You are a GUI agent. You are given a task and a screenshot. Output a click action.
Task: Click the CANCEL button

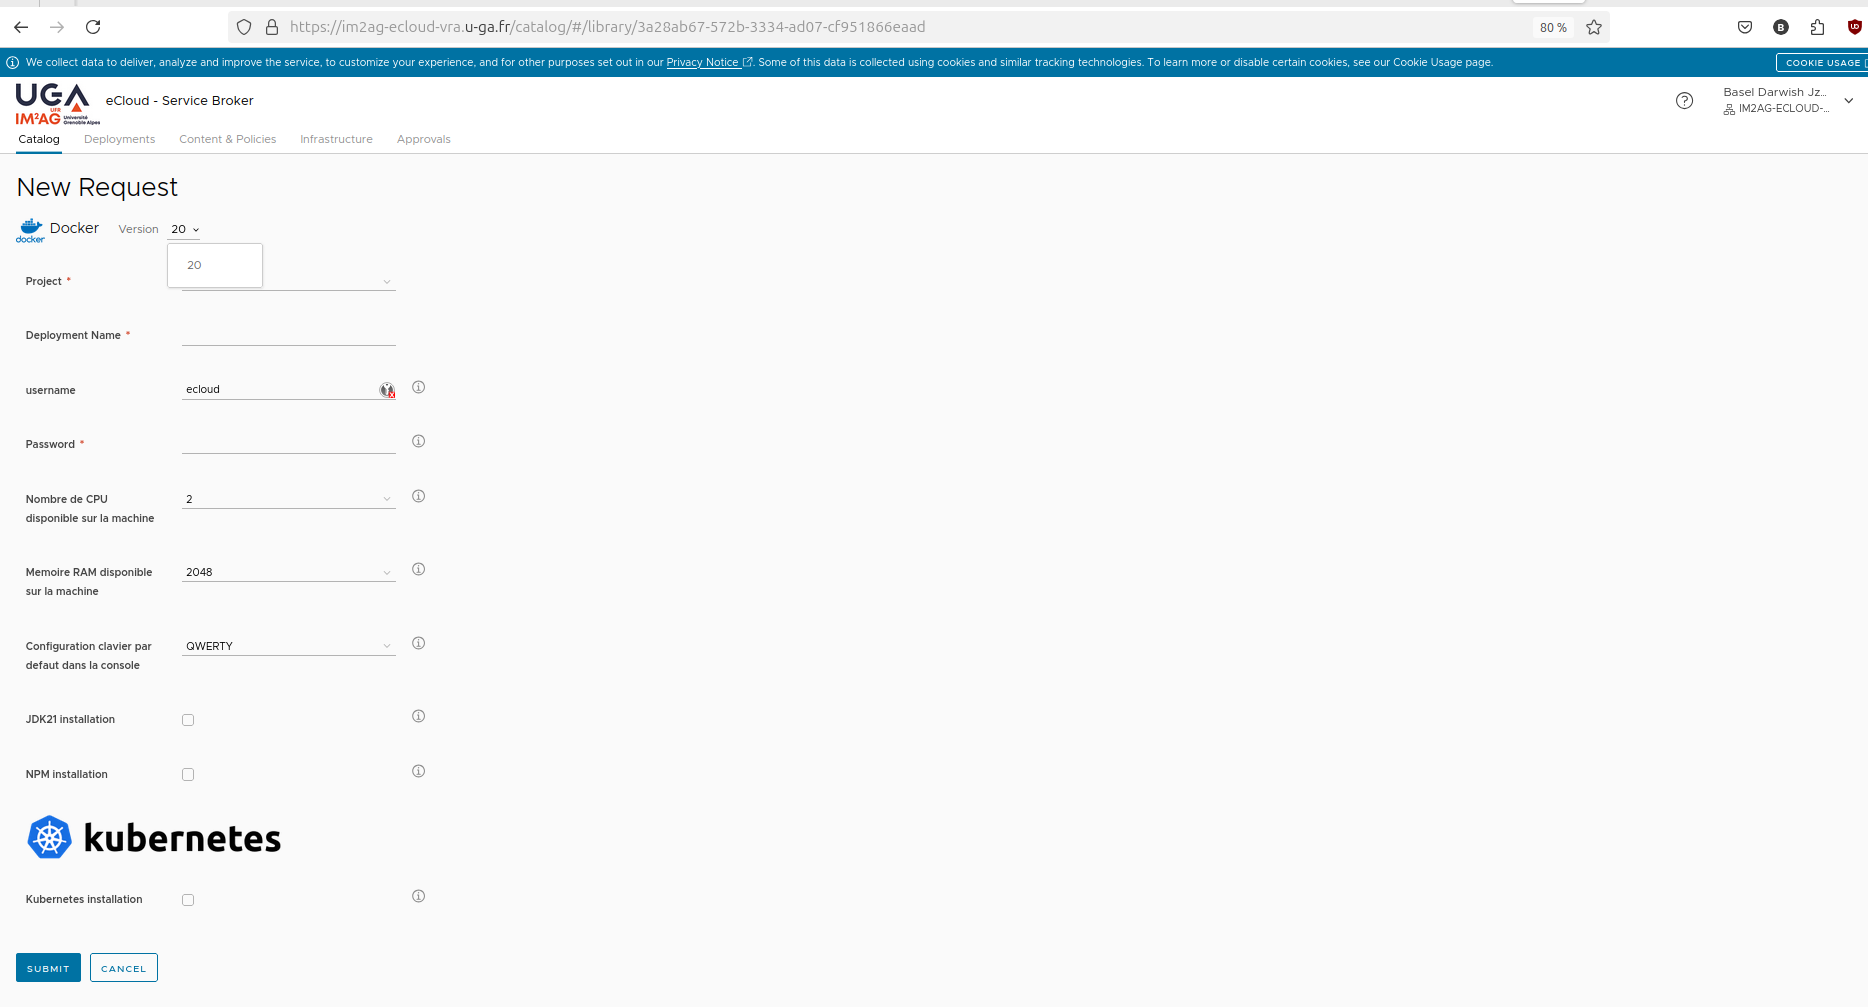coord(123,967)
